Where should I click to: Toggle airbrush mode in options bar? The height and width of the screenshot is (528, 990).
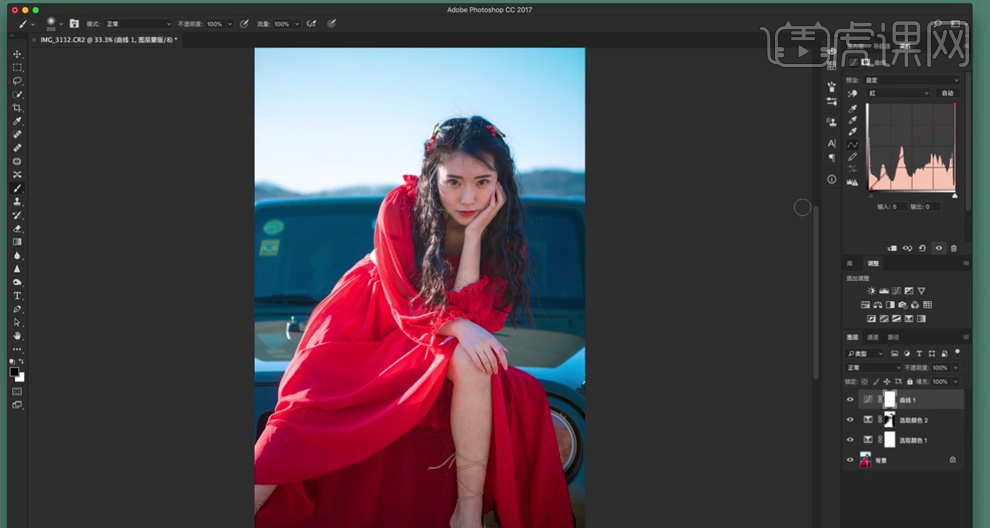[311, 23]
